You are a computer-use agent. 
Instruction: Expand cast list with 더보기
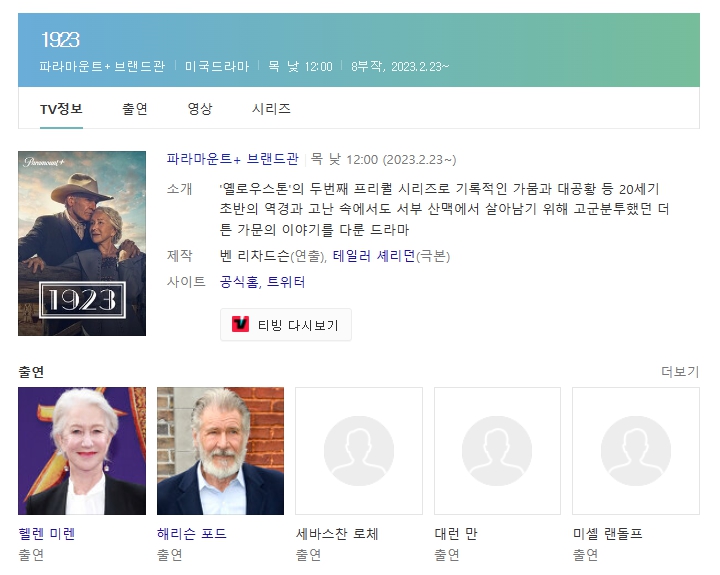click(x=680, y=372)
